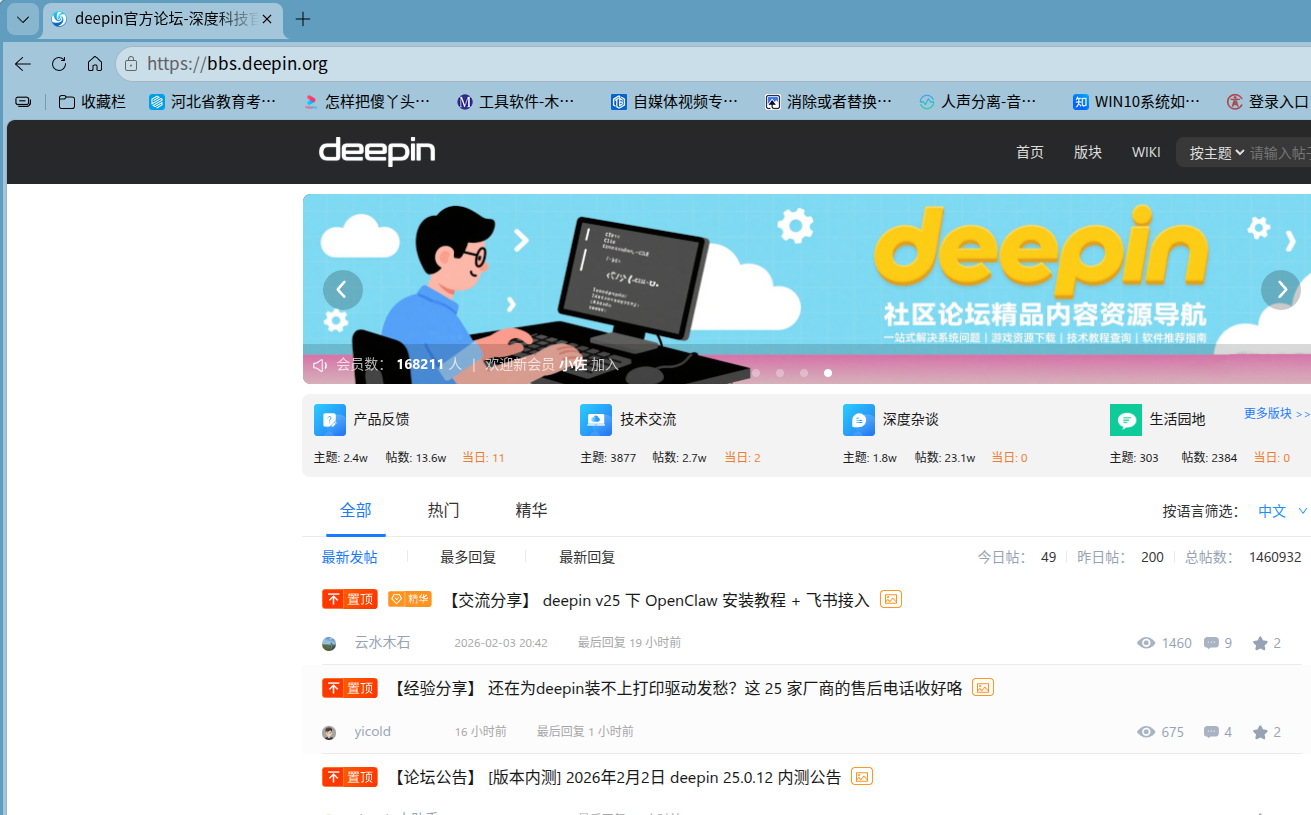
Task: Switch to the 精华 tab
Action: tap(531, 510)
